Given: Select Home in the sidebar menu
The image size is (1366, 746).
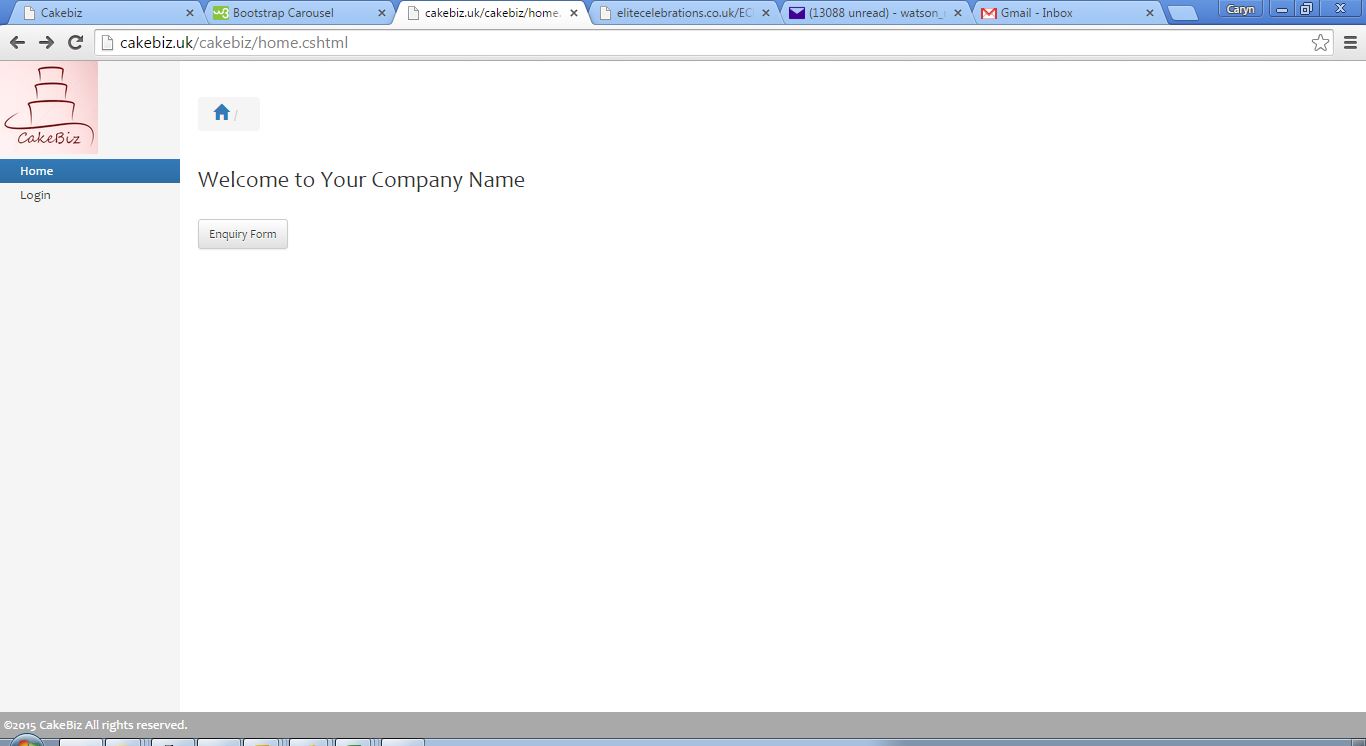Looking at the screenshot, I should (x=37, y=171).
